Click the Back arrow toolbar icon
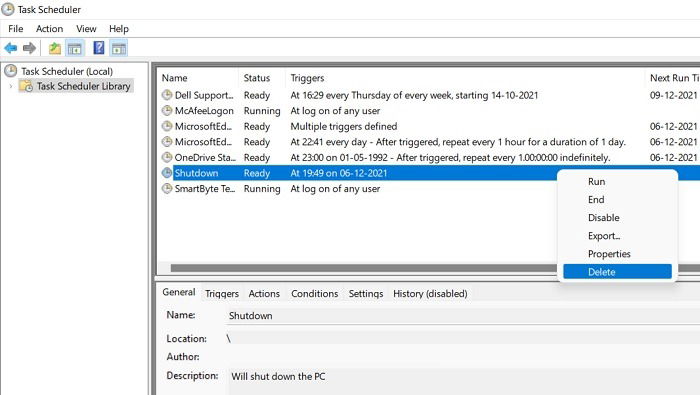The image size is (700, 395). (x=11, y=48)
